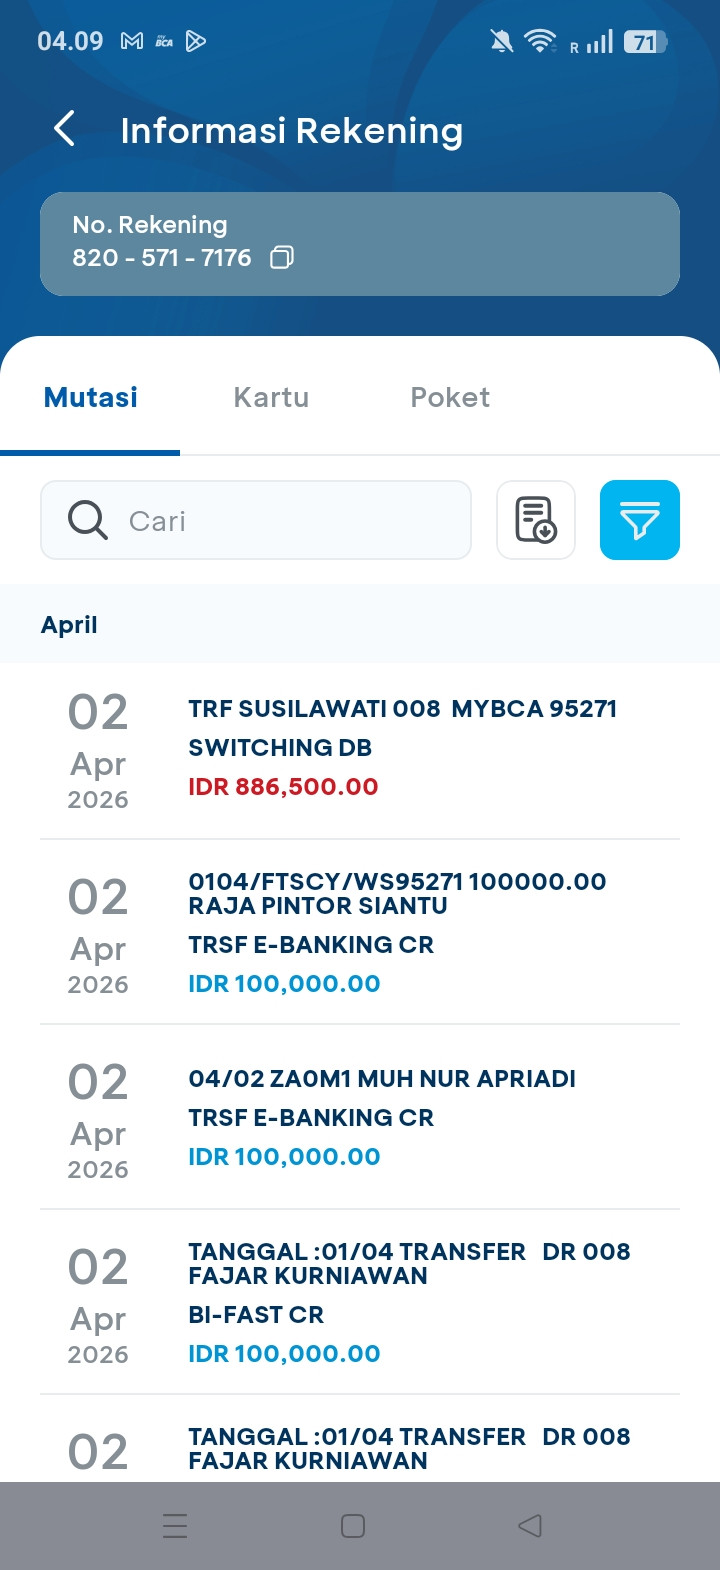
Task: Tap the battery indicator showing 71
Action: point(645,41)
